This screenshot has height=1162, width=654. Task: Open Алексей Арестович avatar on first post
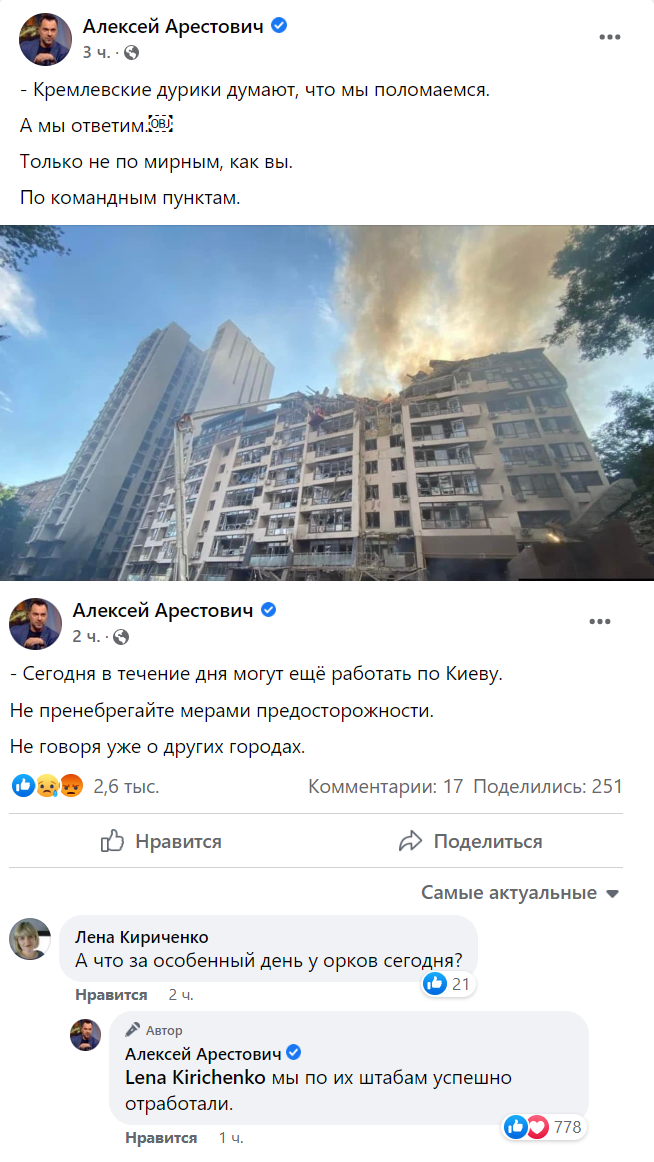[45, 39]
